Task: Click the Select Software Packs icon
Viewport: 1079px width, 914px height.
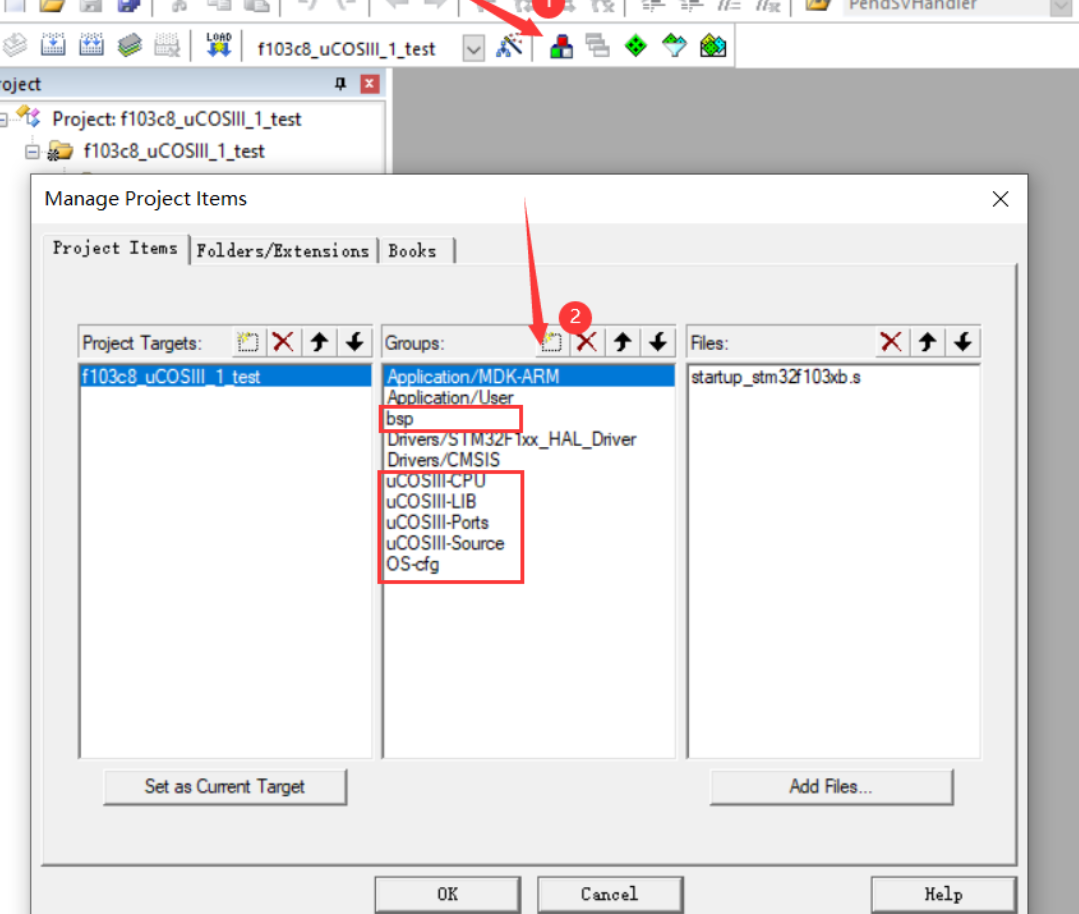Action: [674, 46]
